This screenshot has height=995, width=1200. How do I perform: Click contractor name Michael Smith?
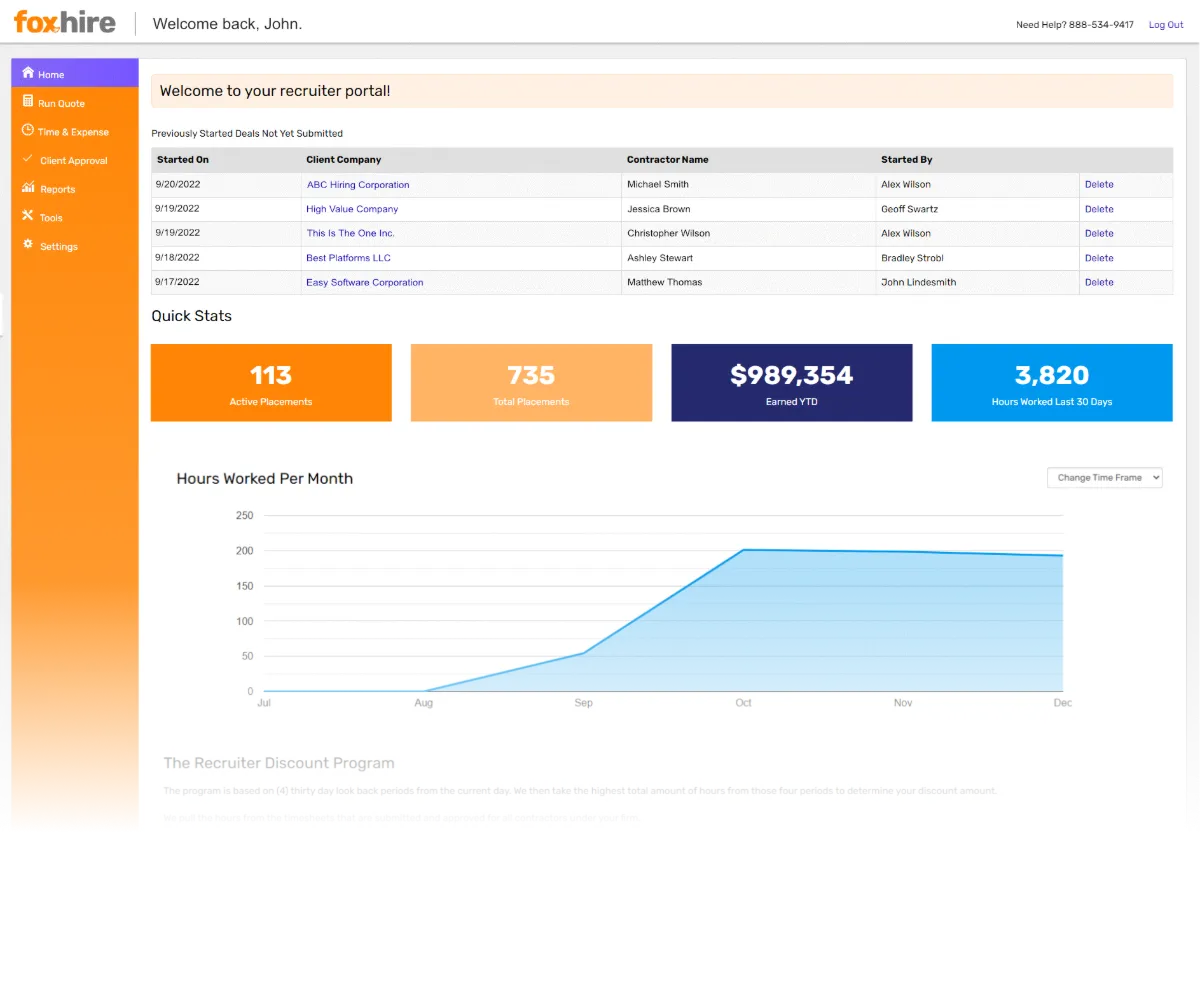point(658,185)
